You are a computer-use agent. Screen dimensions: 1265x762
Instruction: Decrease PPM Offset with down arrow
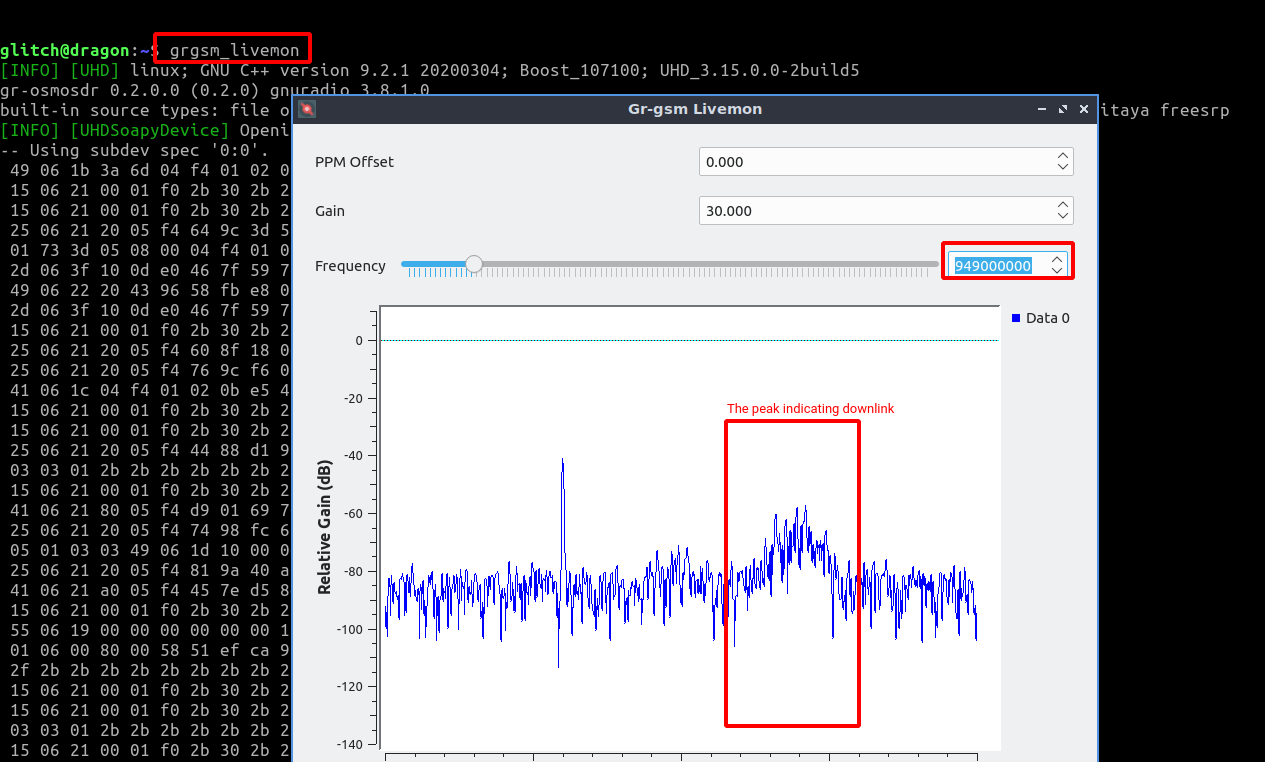(1062, 167)
